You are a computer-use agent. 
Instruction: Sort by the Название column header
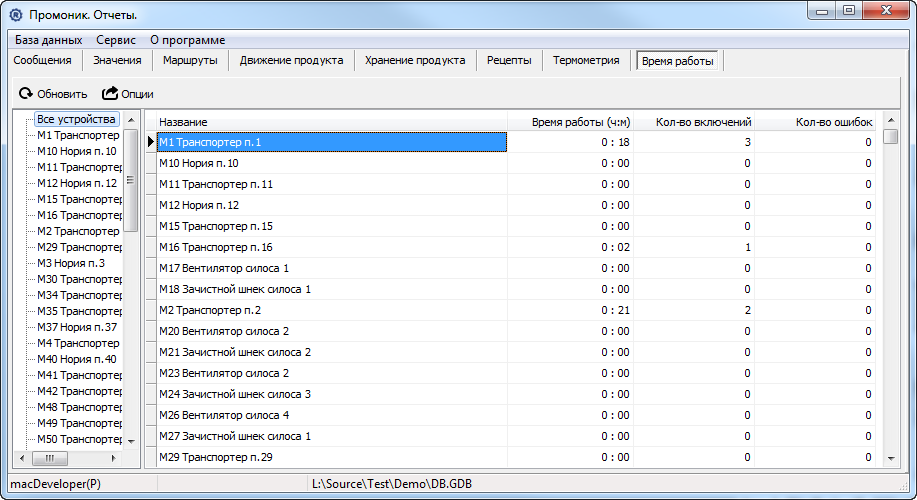(x=332, y=122)
